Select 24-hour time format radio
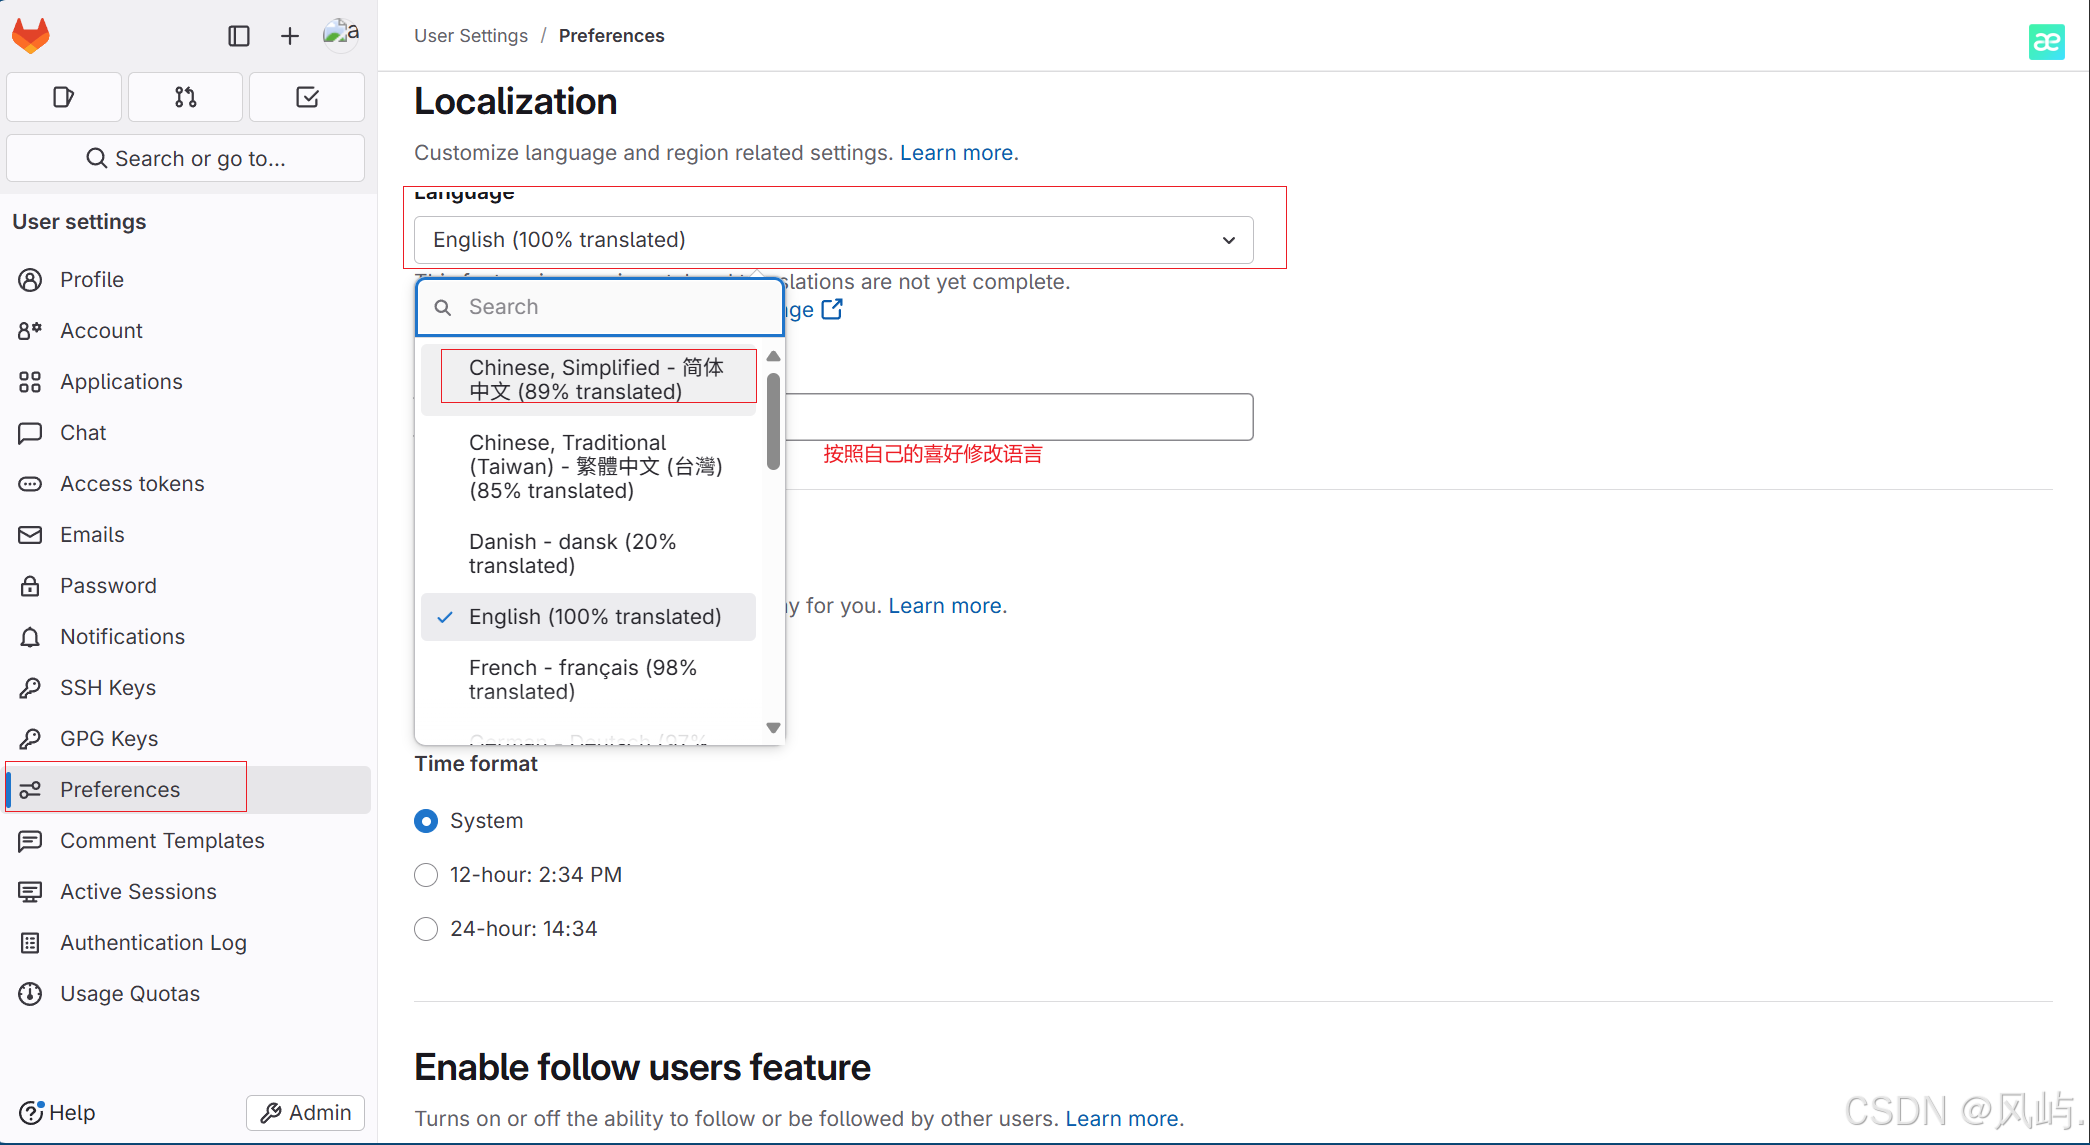Image resolution: width=2090 pixels, height=1145 pixels. [426, 929]
